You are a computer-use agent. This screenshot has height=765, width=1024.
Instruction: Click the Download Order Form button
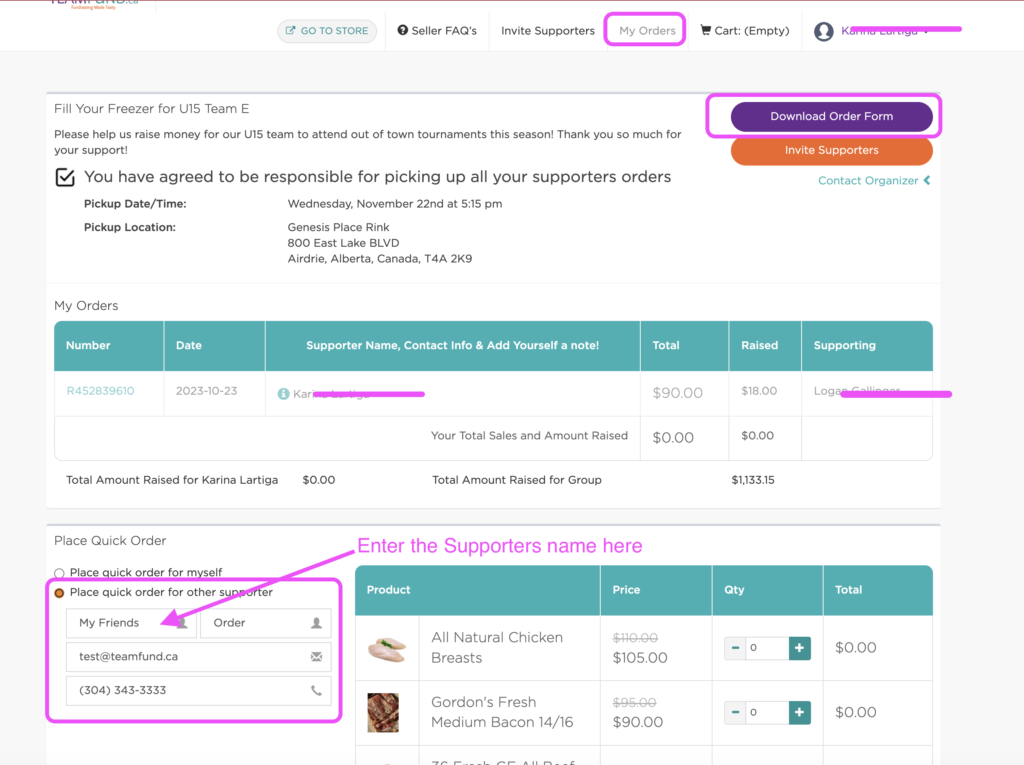831,116
